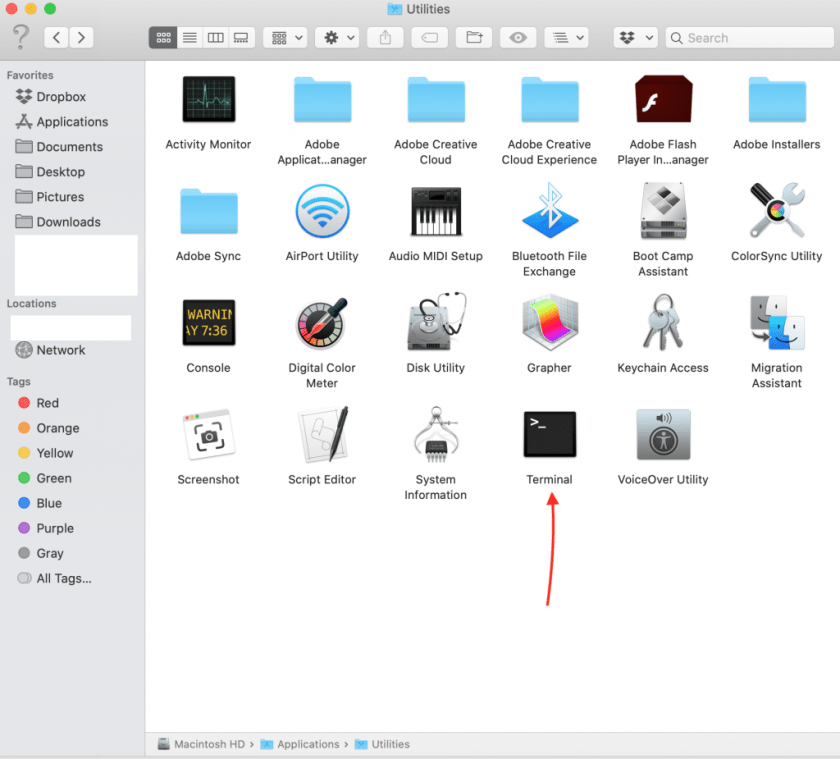The image size is (840, 759).
Task: Open the Console app
Action: [x=208, y=322]
